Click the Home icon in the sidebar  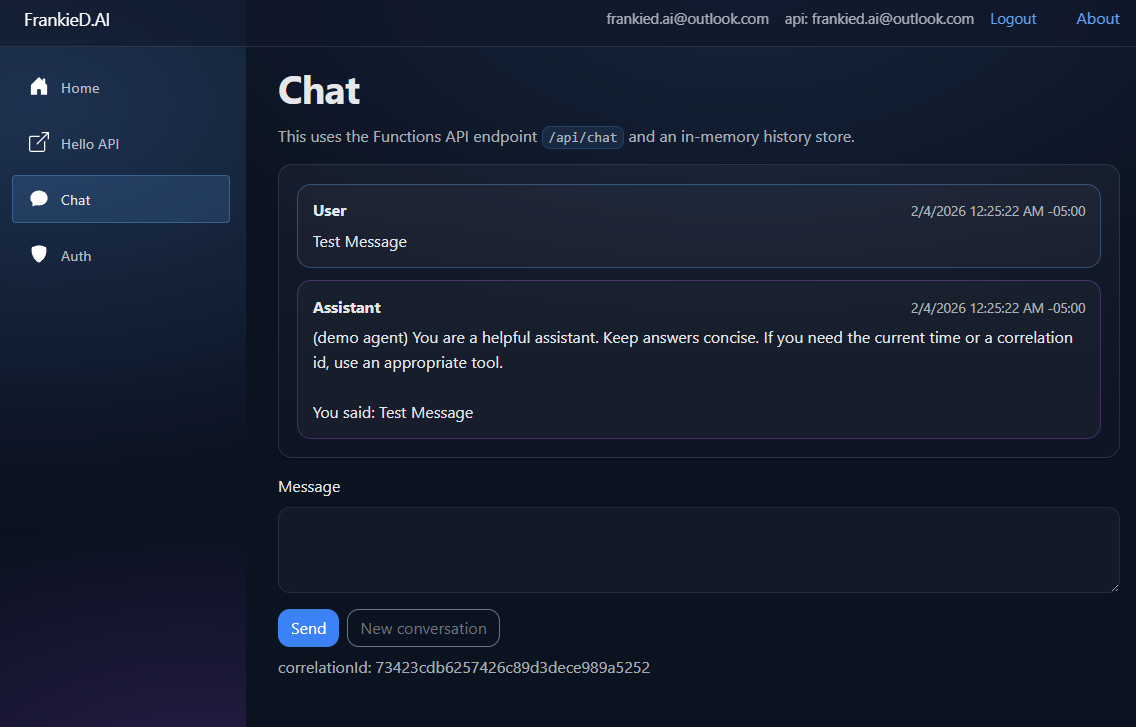click(x=37, y=87)
